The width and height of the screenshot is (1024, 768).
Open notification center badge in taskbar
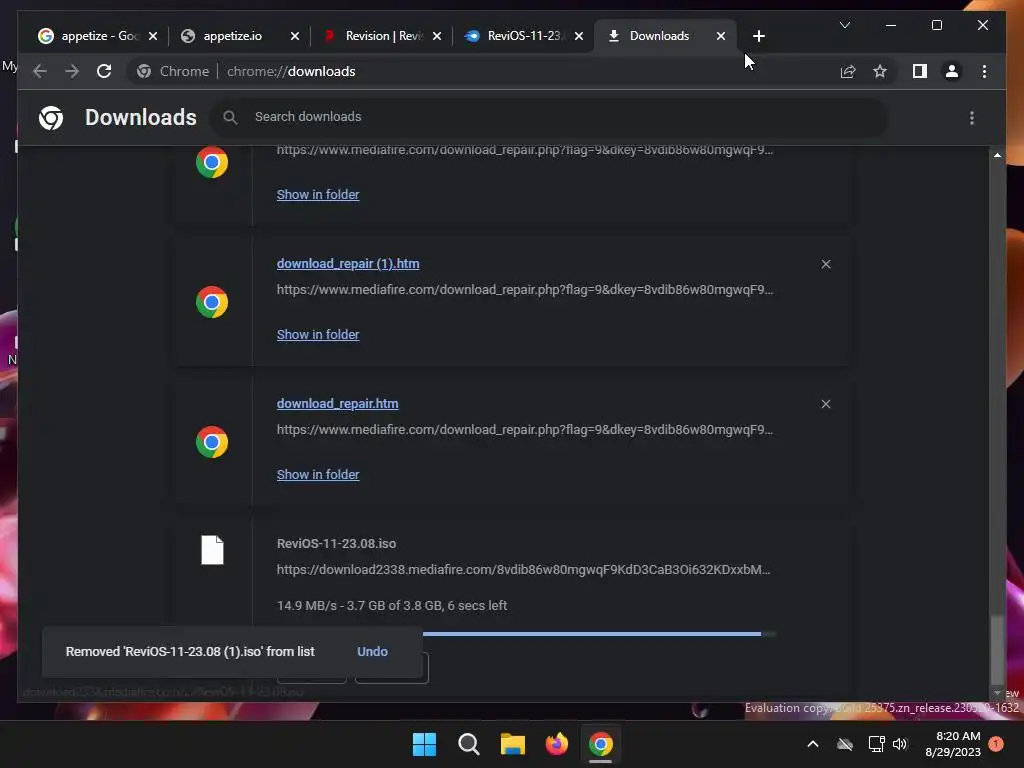pyautogui.click(x=996, y=744)
